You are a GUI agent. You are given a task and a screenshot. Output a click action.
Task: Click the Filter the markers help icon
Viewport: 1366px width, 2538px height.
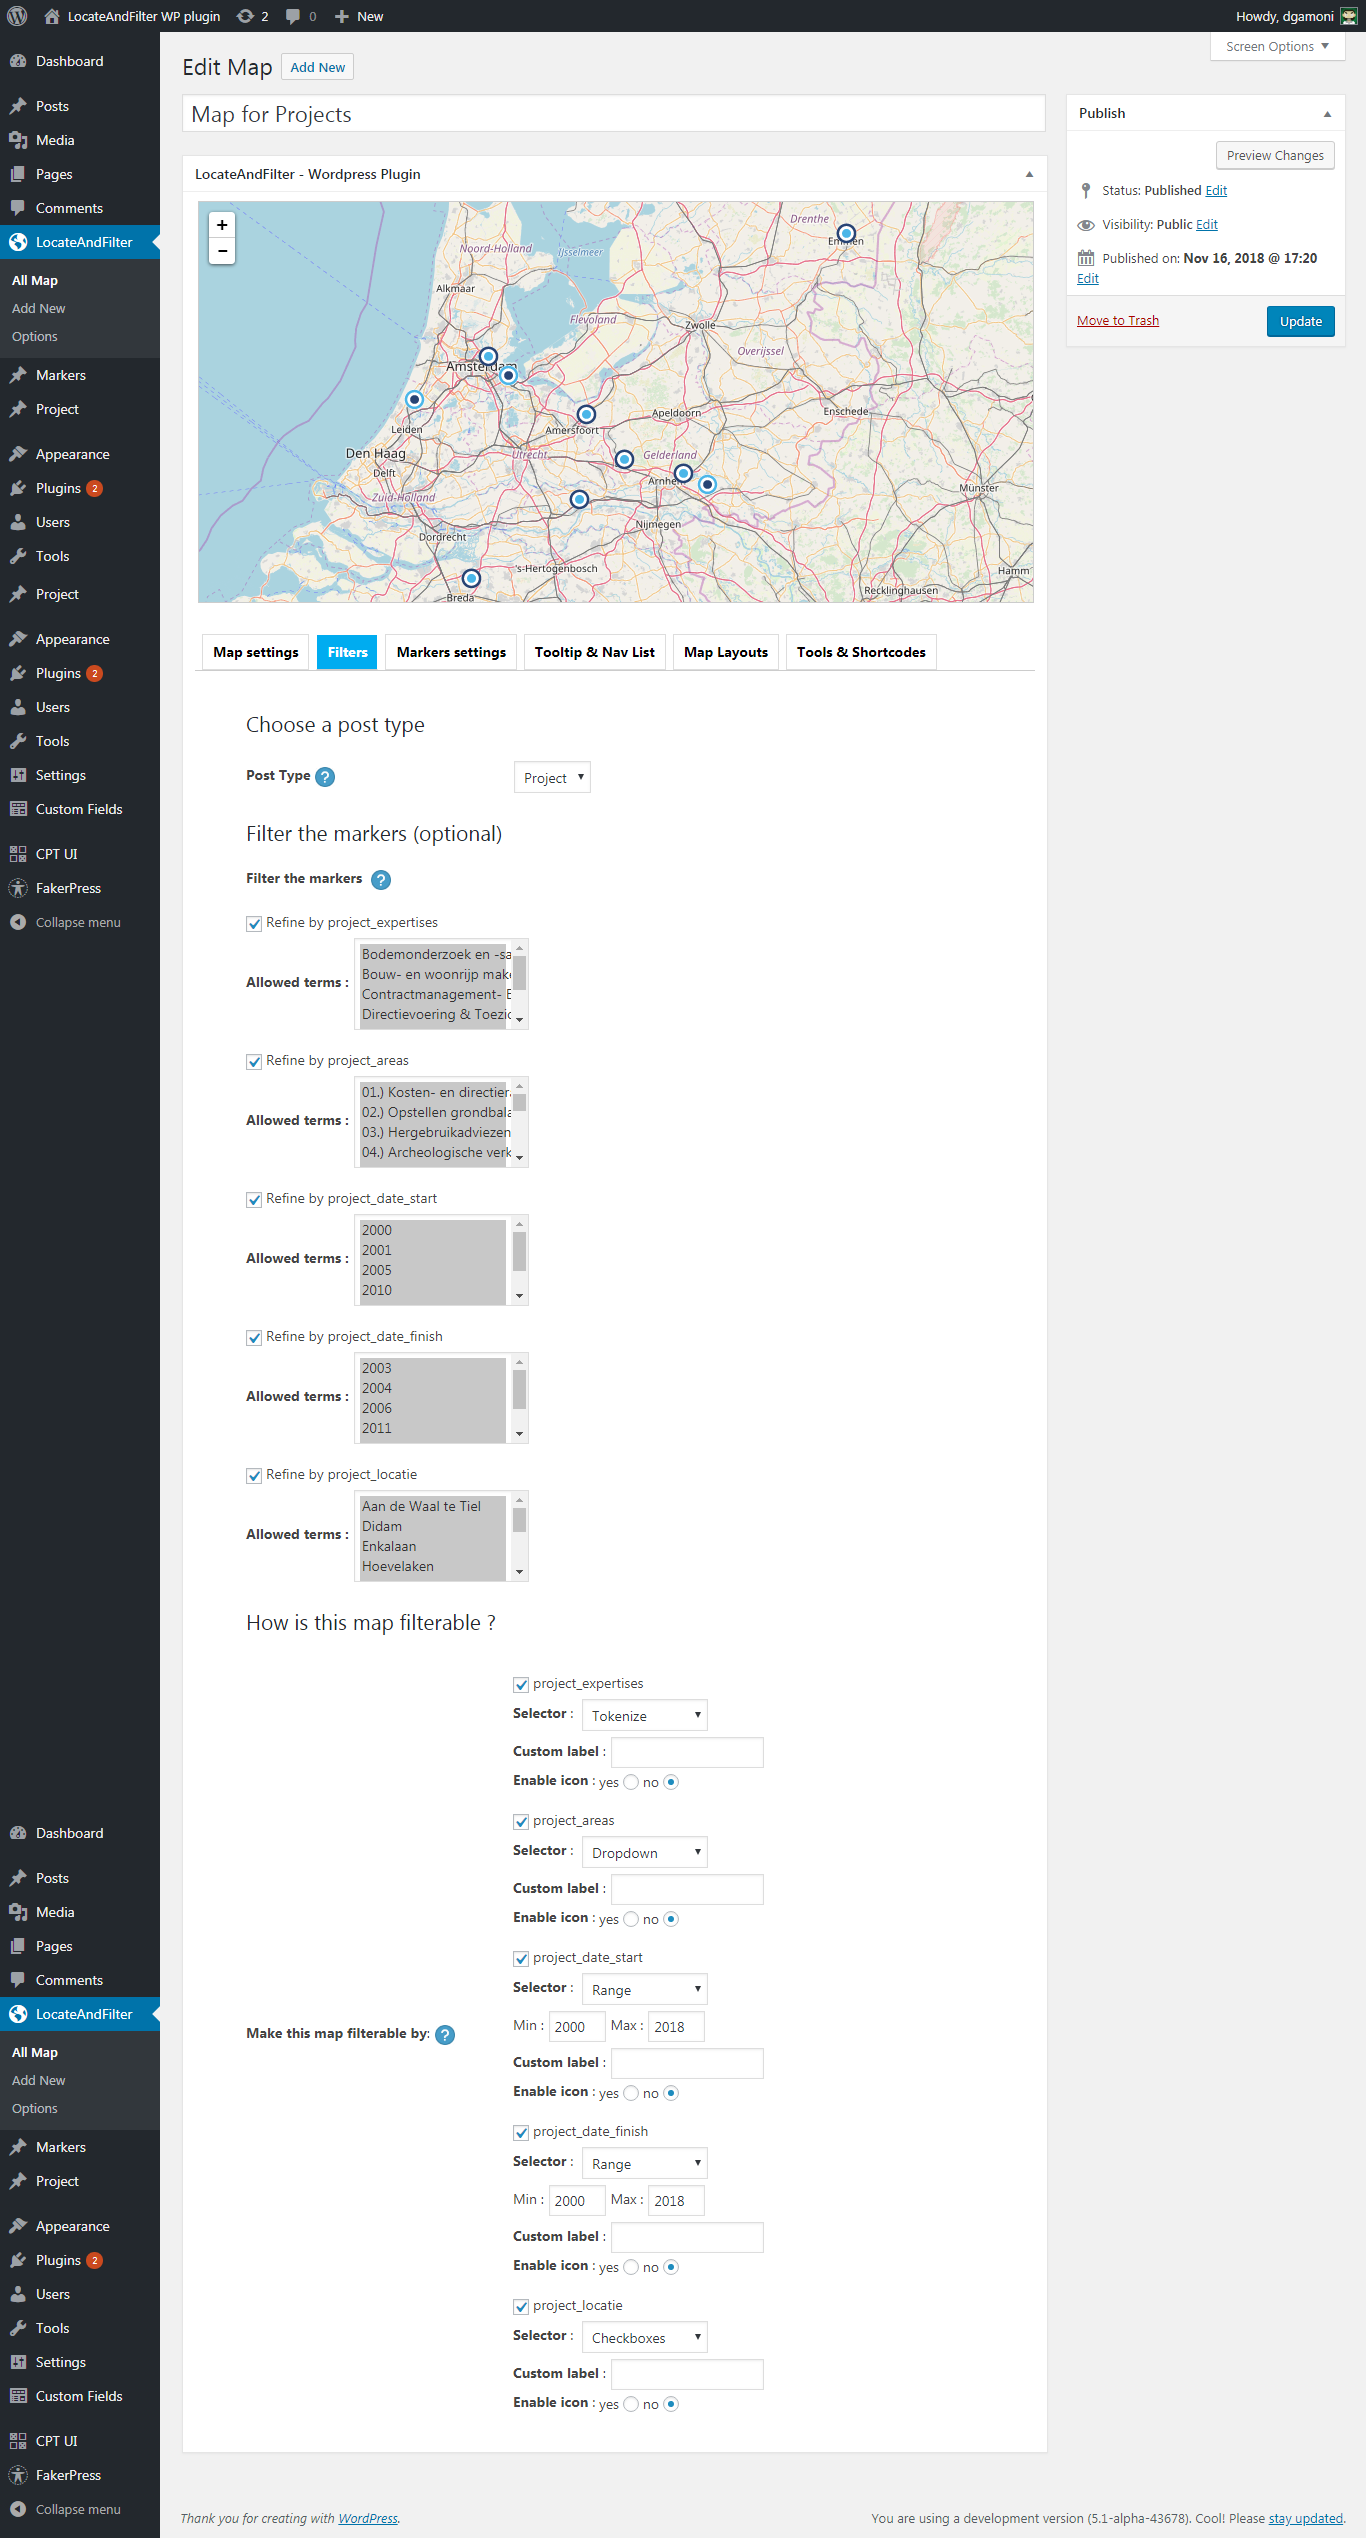click(380, 880)
